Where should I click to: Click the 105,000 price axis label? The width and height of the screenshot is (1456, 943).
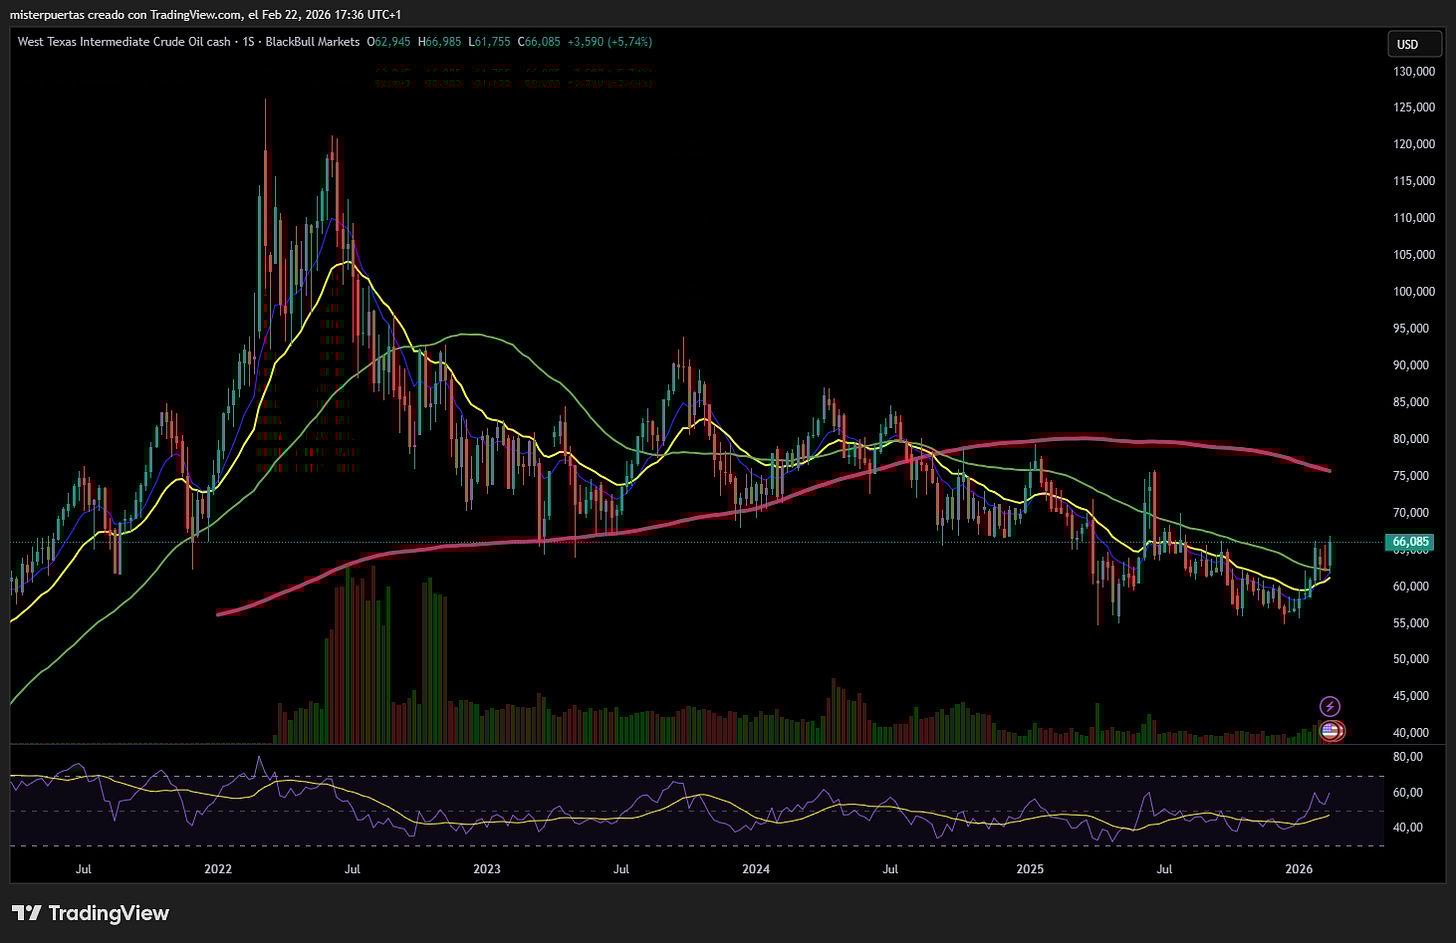[x=1414, y=255]
